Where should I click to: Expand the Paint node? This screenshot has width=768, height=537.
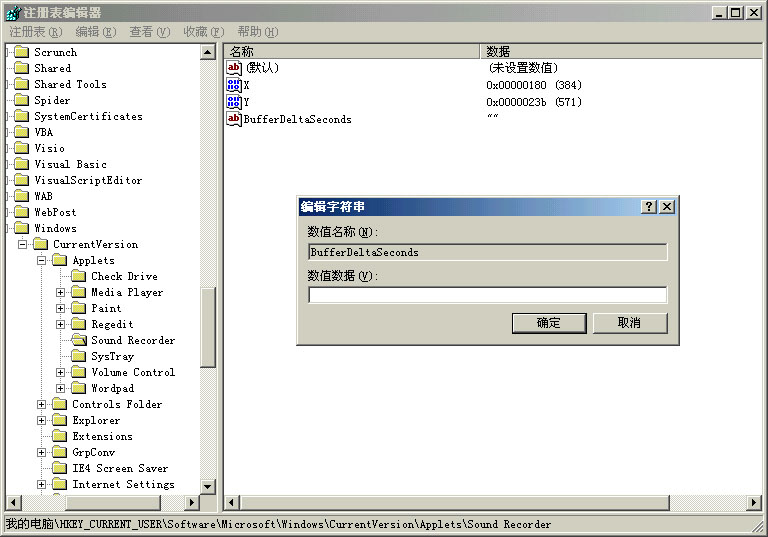tap(61, 308)
